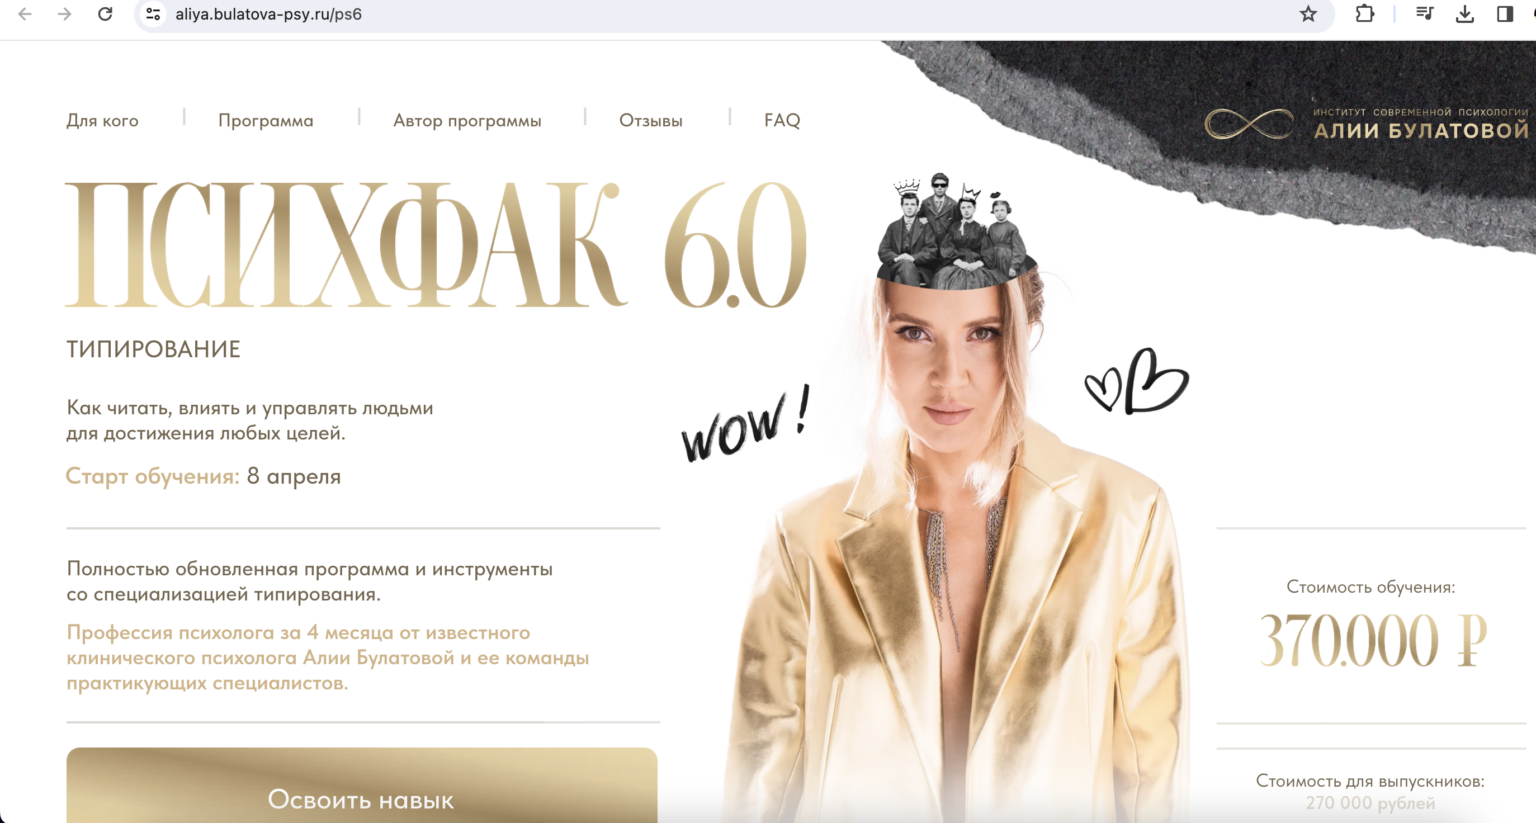
Task: Open the "Для кого" menu section
Action: click(102, 120)
